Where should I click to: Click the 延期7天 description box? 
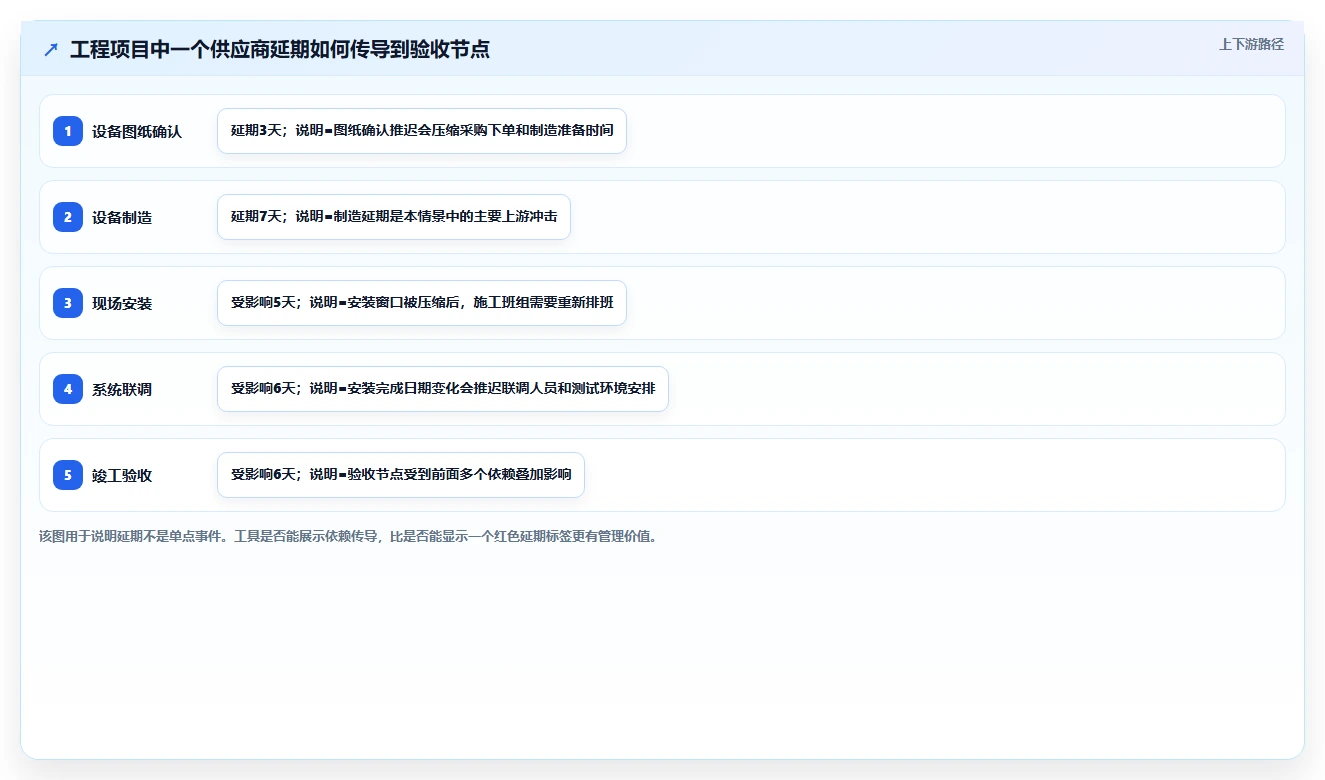click(x=394, y=217)
